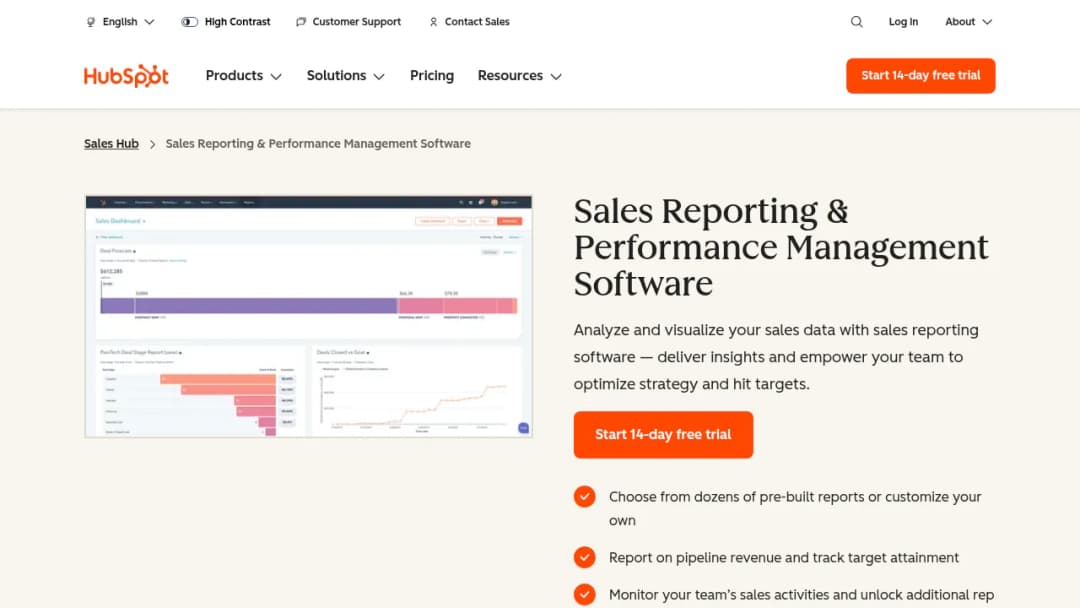Toggle the High Contrast switch
Viewport: 1080px width, 608px height.
click(x=189, y=22)
